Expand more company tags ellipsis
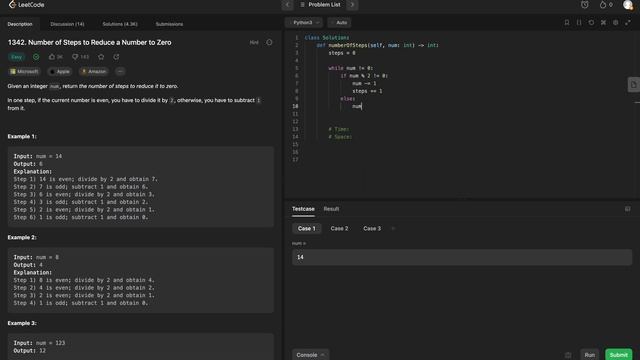 120,71
